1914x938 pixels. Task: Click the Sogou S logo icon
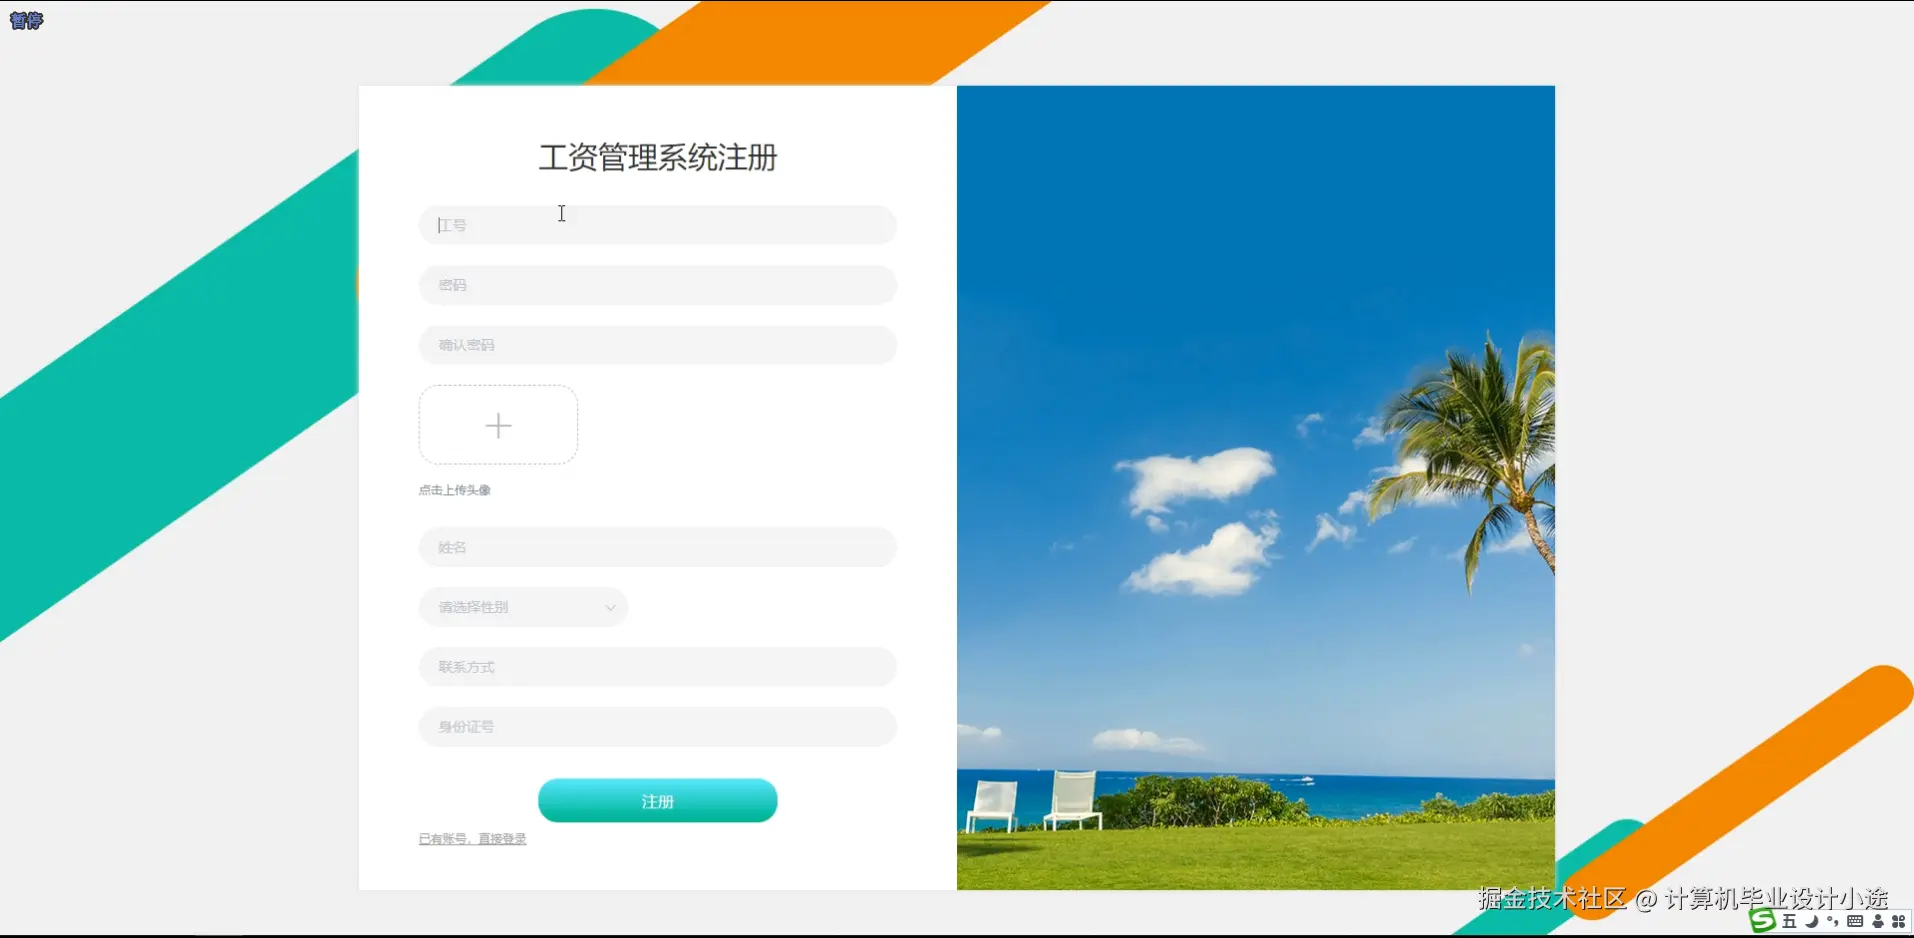click(x=1763, y=920)
